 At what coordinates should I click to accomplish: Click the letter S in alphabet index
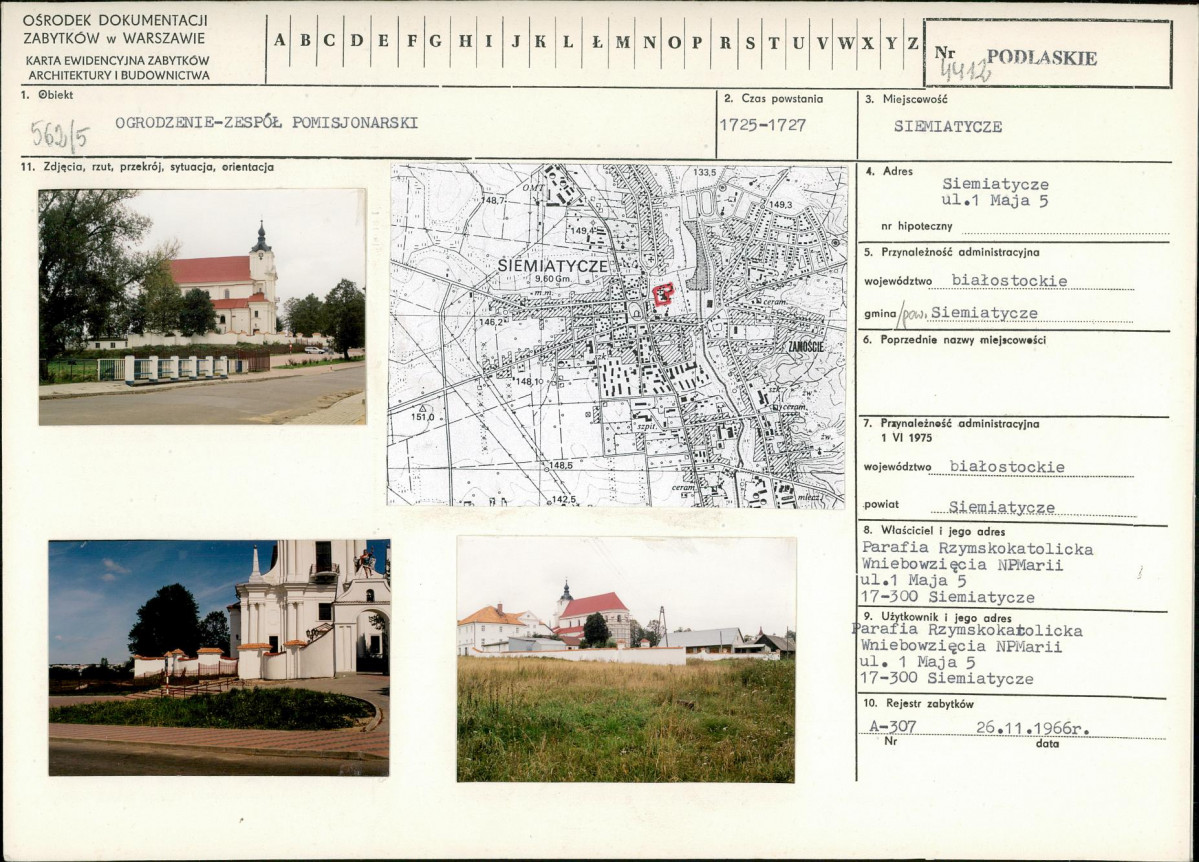[750, 42]
